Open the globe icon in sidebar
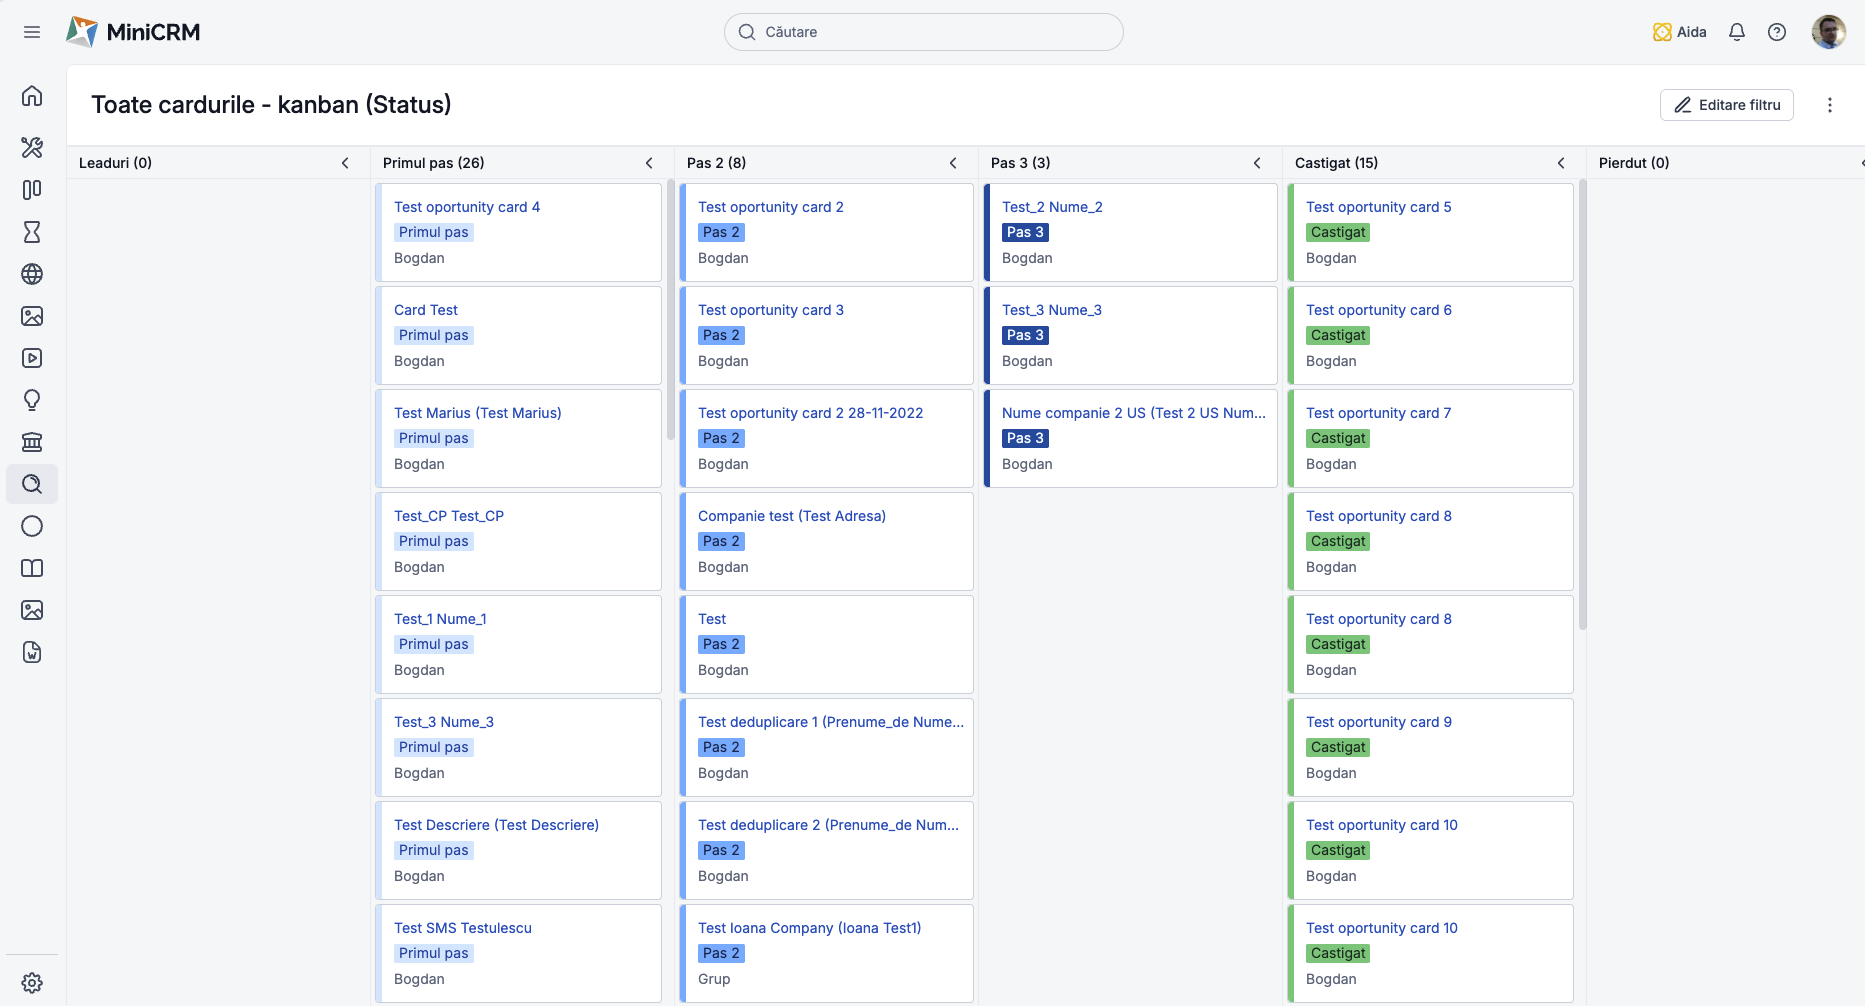Viewport: 1865px width, 1006px height. coord(32,274)
